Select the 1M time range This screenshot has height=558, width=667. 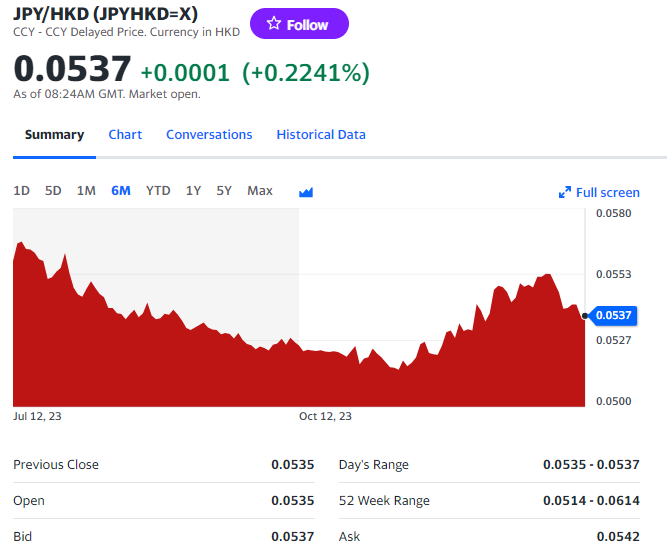(x=86, y=191)
